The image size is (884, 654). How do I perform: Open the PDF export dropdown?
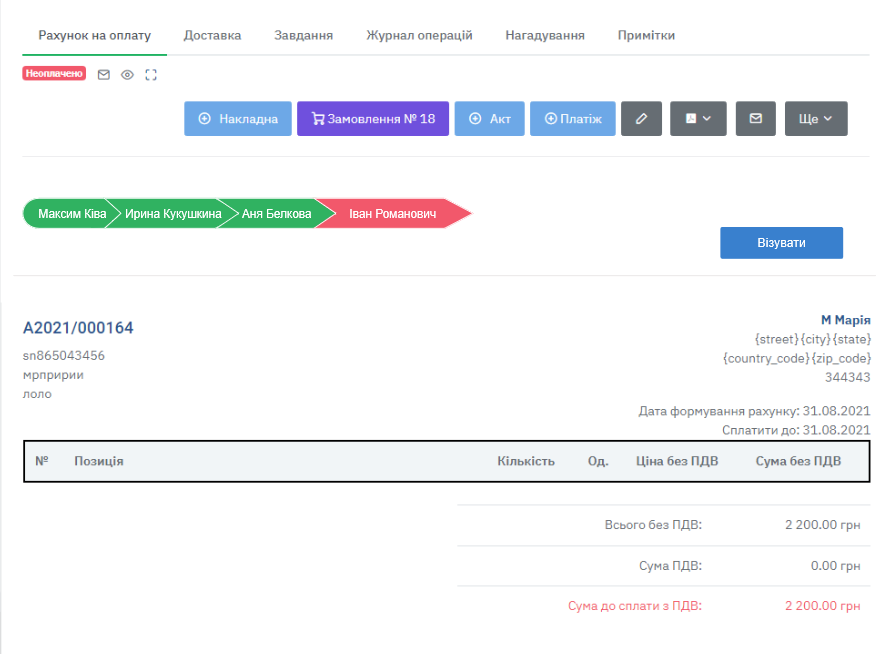(x=697, y=119)
